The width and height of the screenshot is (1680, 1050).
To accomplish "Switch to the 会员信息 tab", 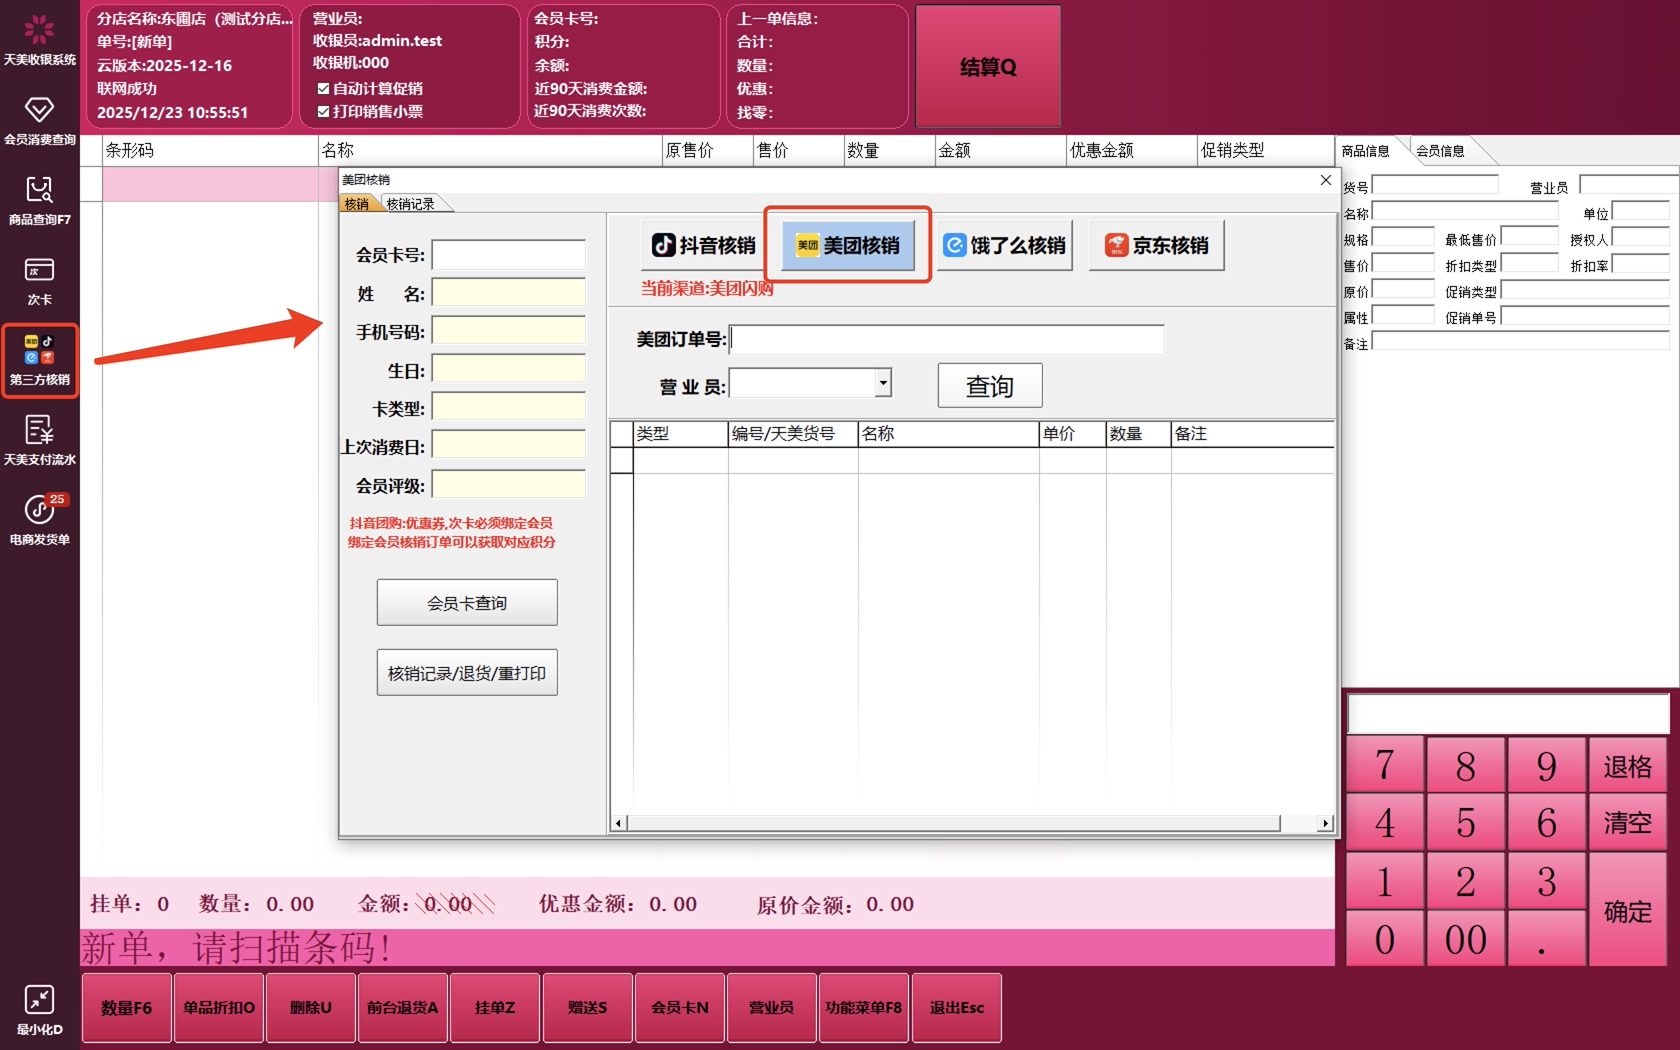I will click(1440, 151).
